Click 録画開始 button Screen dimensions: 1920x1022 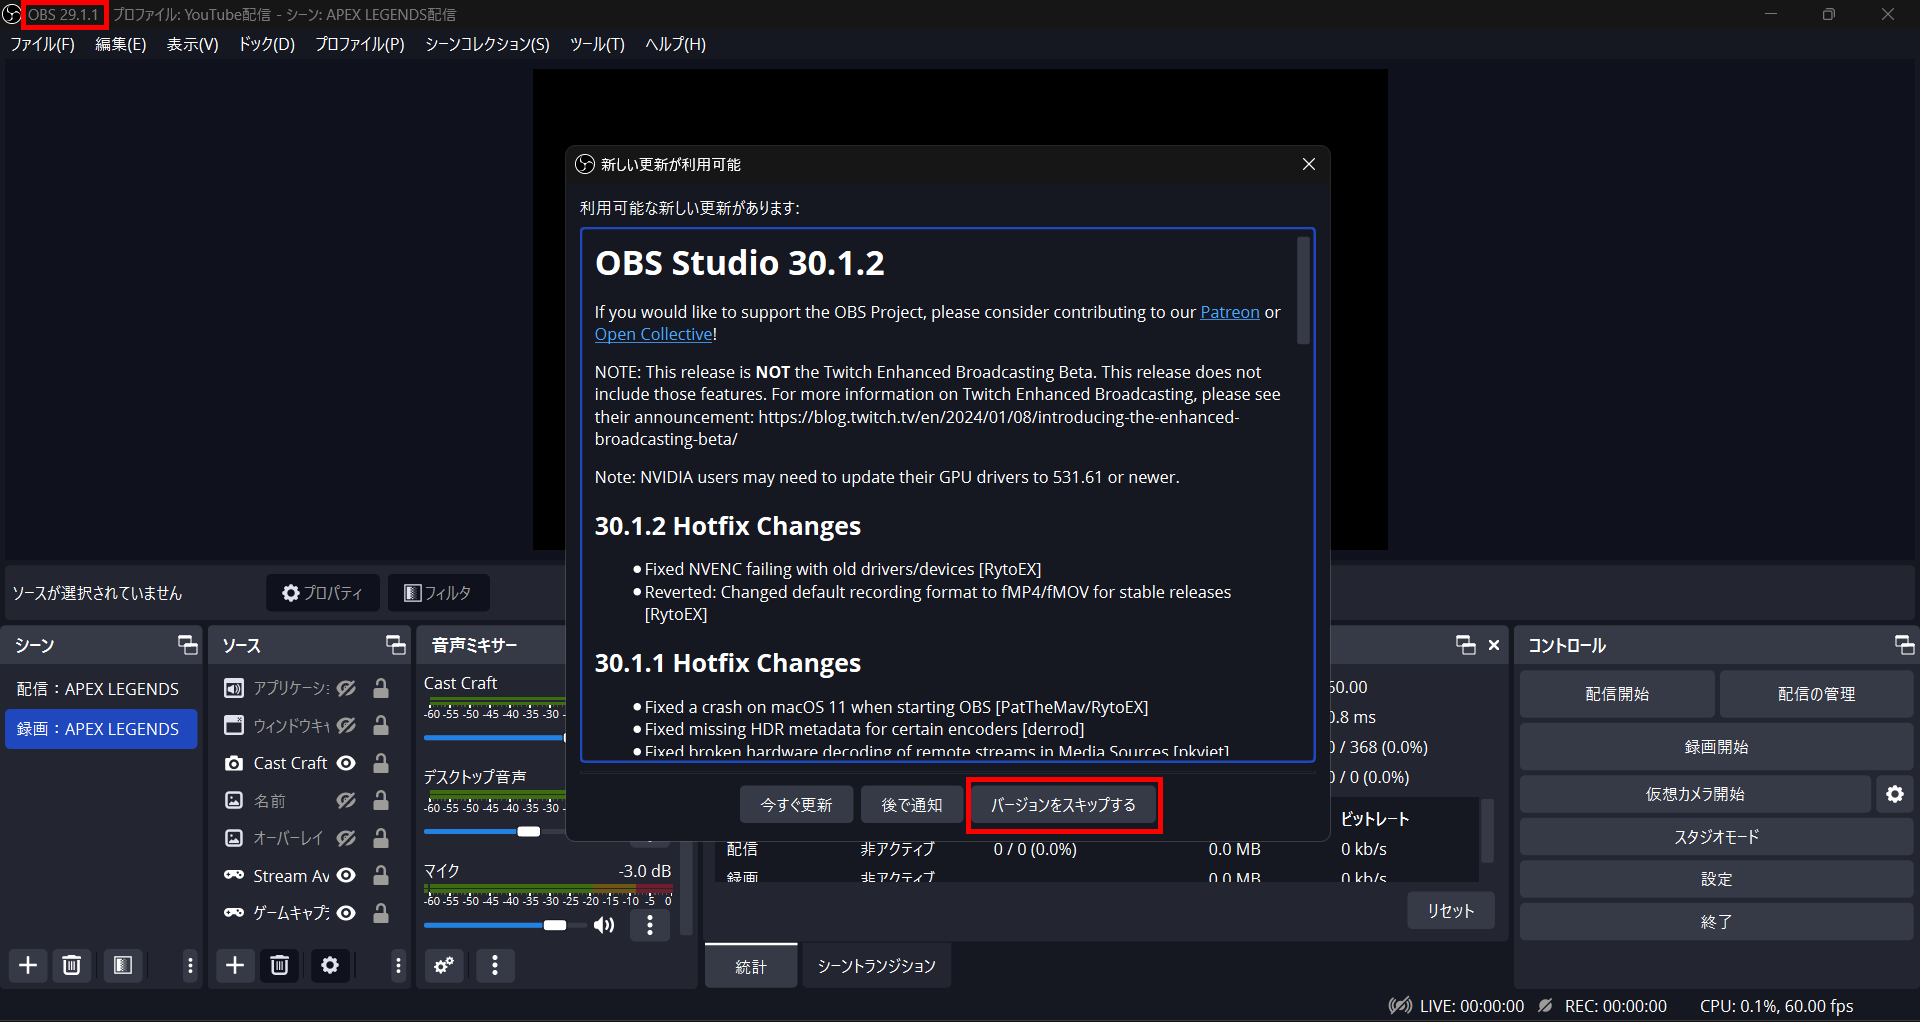(1716, 747)
